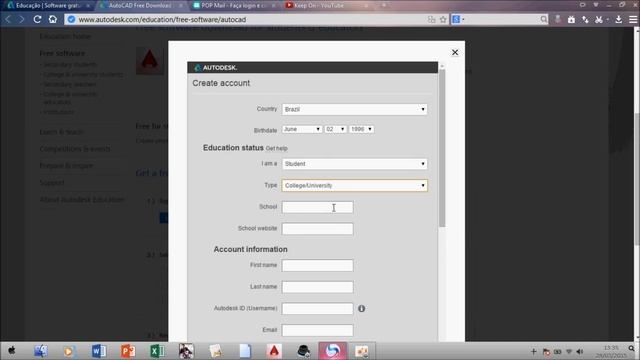Click the School website input field

(x=317, y=229)
